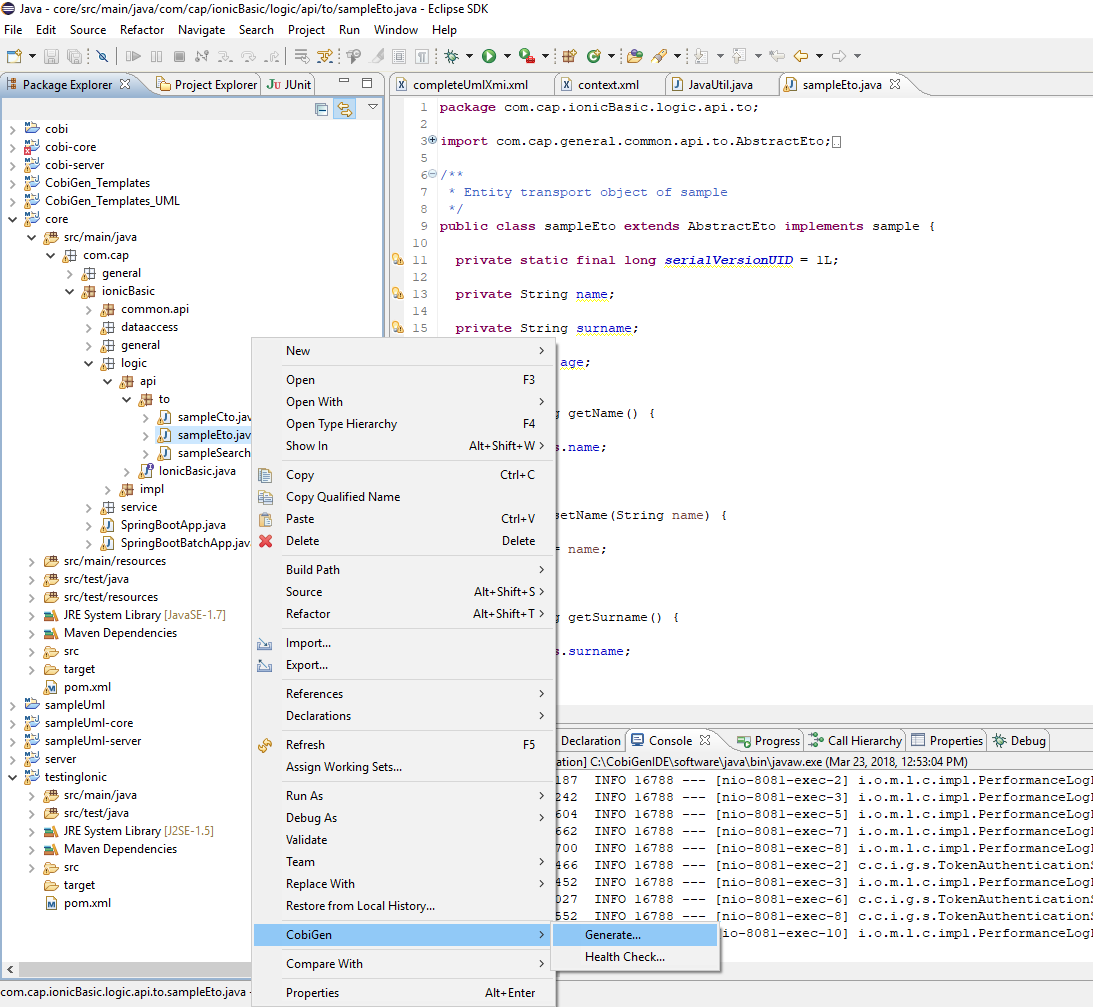Toggle Show Whitespace Characters pilcrow icon

click(422, 56)
